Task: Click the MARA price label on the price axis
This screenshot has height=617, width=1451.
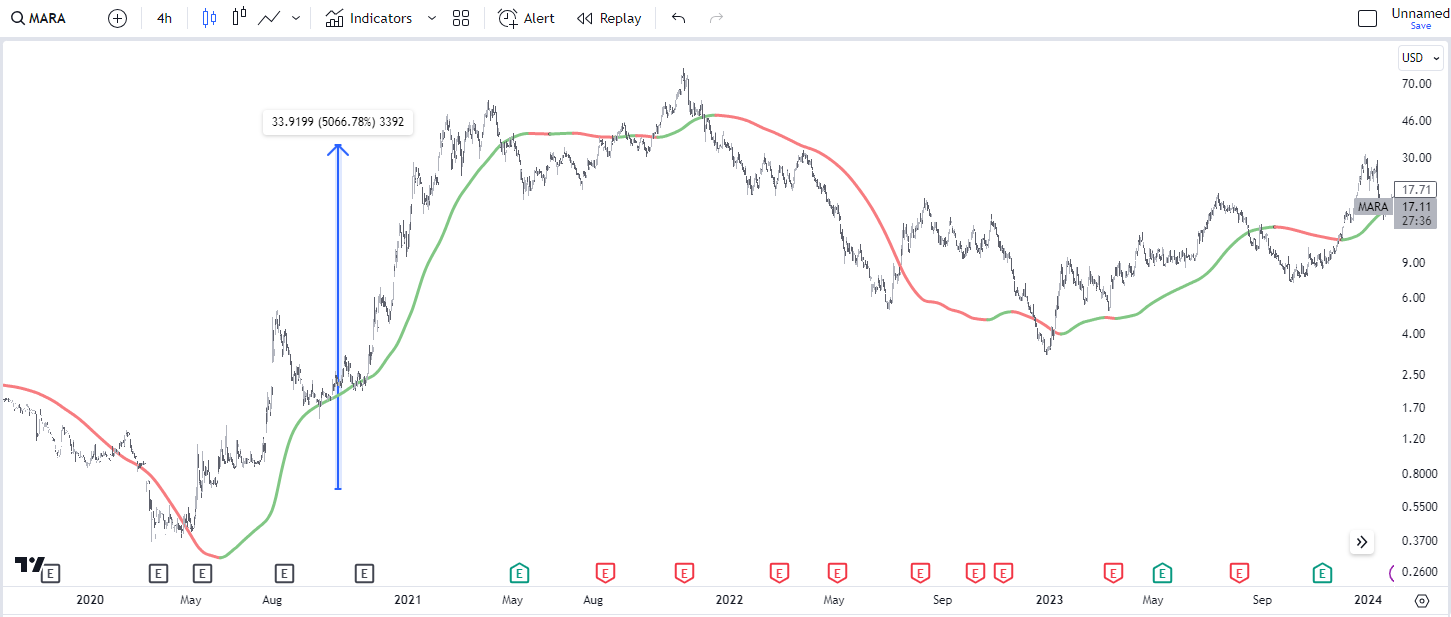Action: [x=1371, y=206]
